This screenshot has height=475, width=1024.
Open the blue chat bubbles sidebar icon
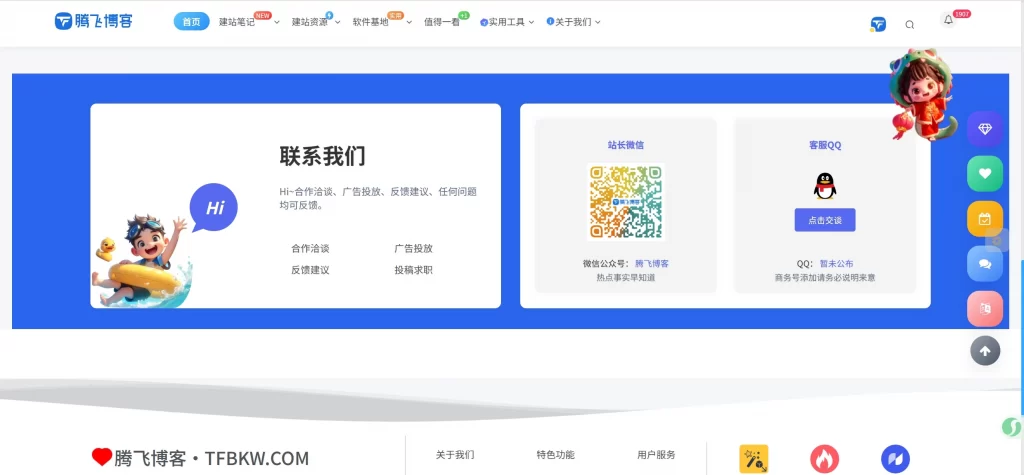pyautogui.click(x=985, y=264)
